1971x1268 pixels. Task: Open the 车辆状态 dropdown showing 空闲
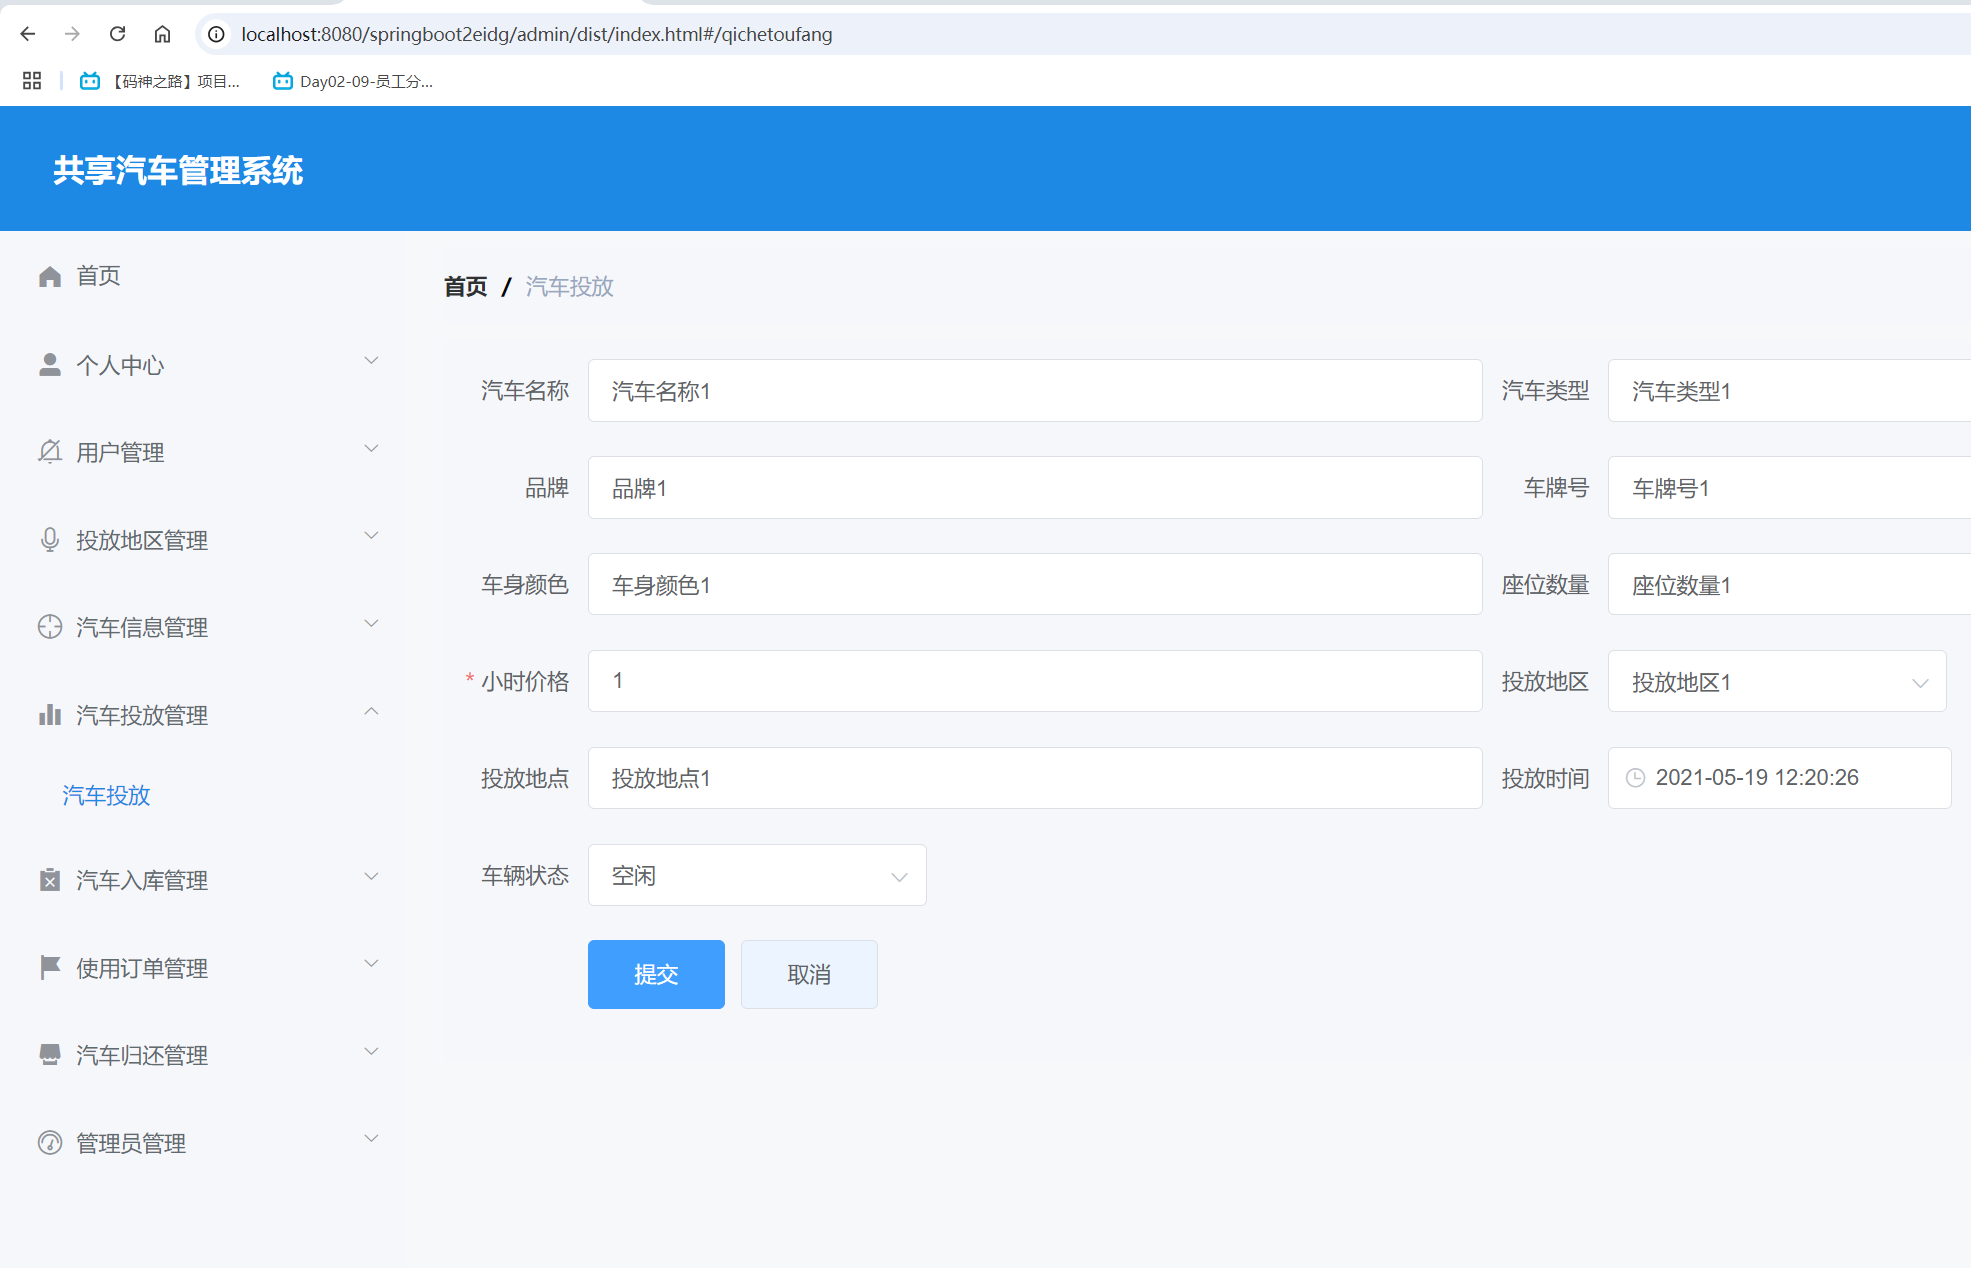756,876
